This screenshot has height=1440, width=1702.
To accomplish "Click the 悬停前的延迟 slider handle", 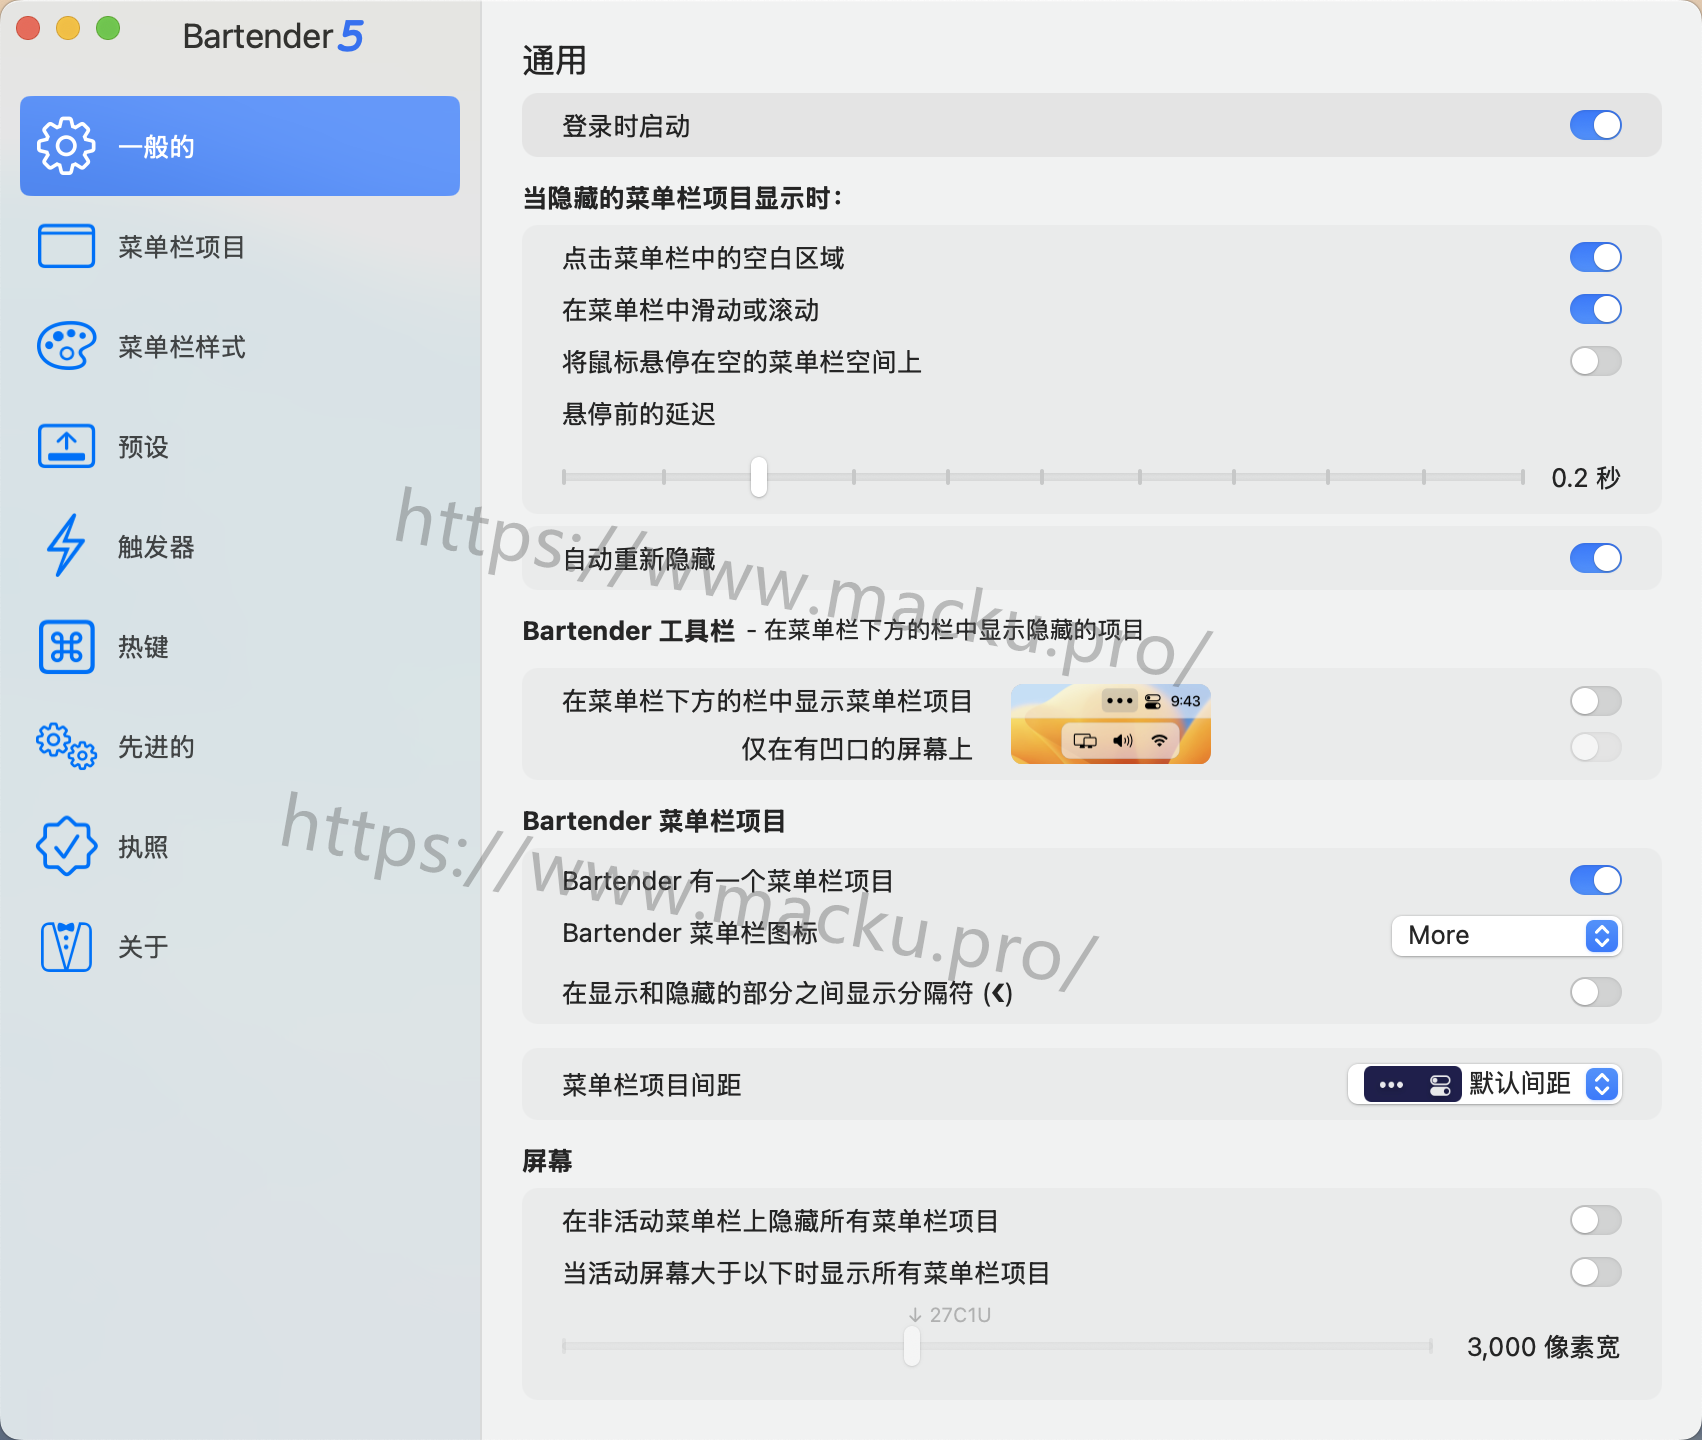I will 759,477.
